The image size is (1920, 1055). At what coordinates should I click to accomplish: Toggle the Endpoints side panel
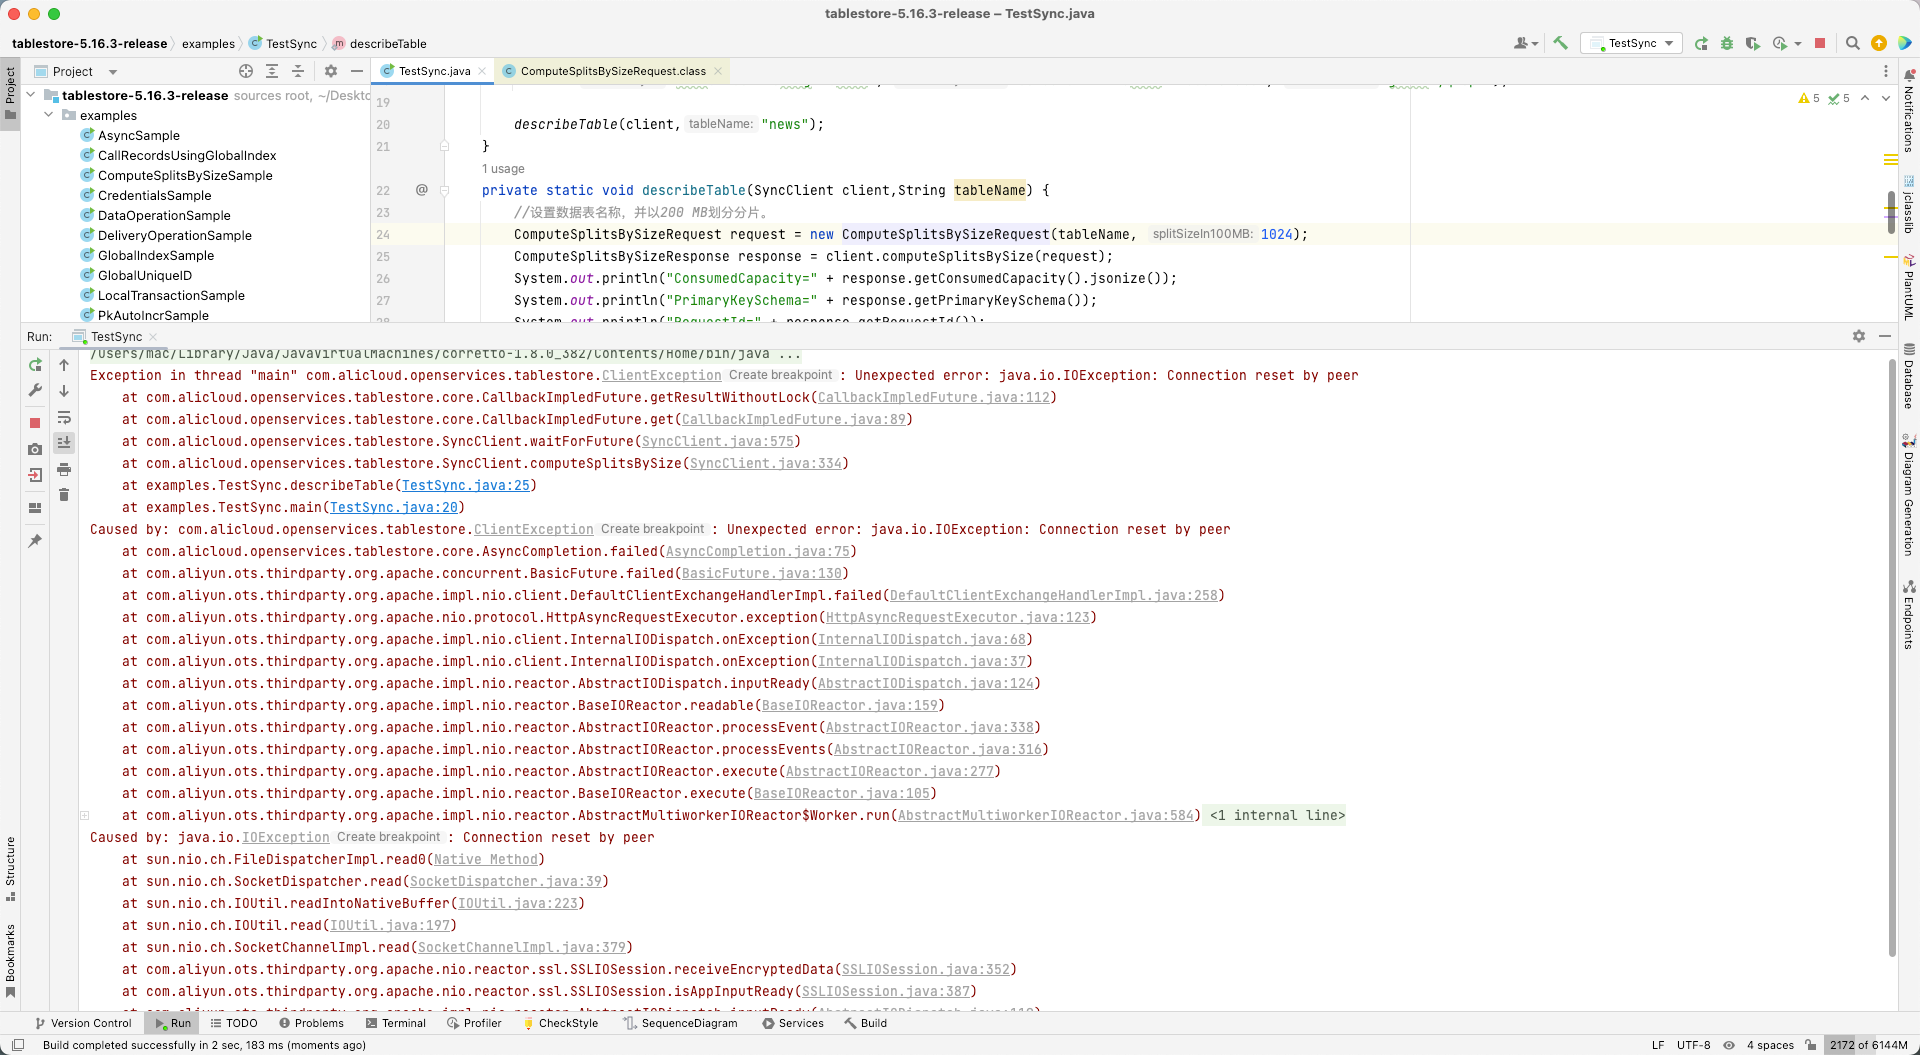[x=1909, y=615]
